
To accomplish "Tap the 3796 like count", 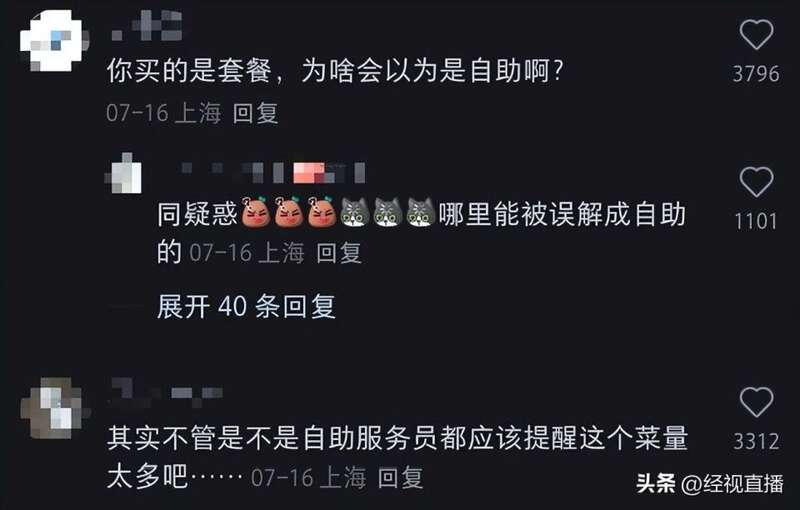I will [x=756, y=74].
